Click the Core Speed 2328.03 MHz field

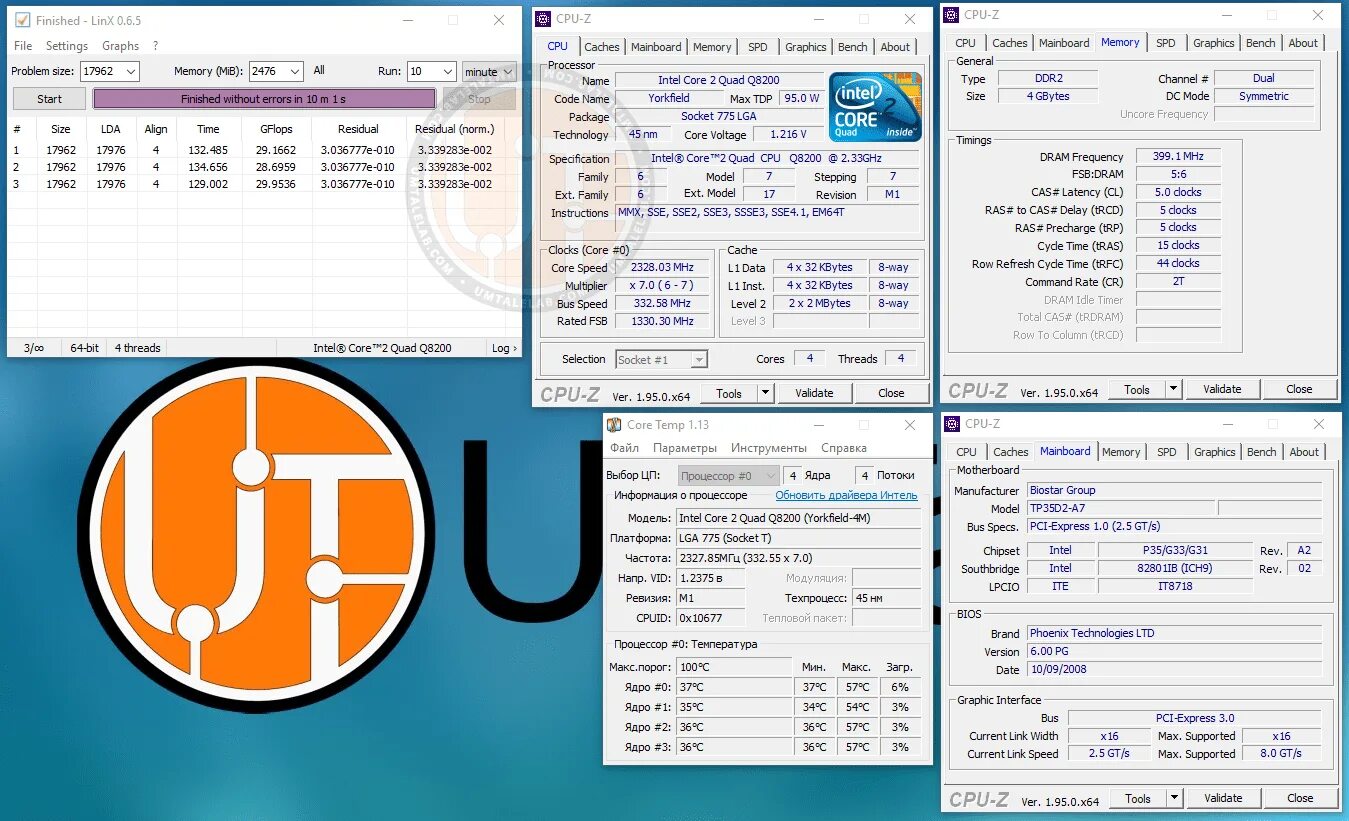pyautogui.click(x=661, y=268)
